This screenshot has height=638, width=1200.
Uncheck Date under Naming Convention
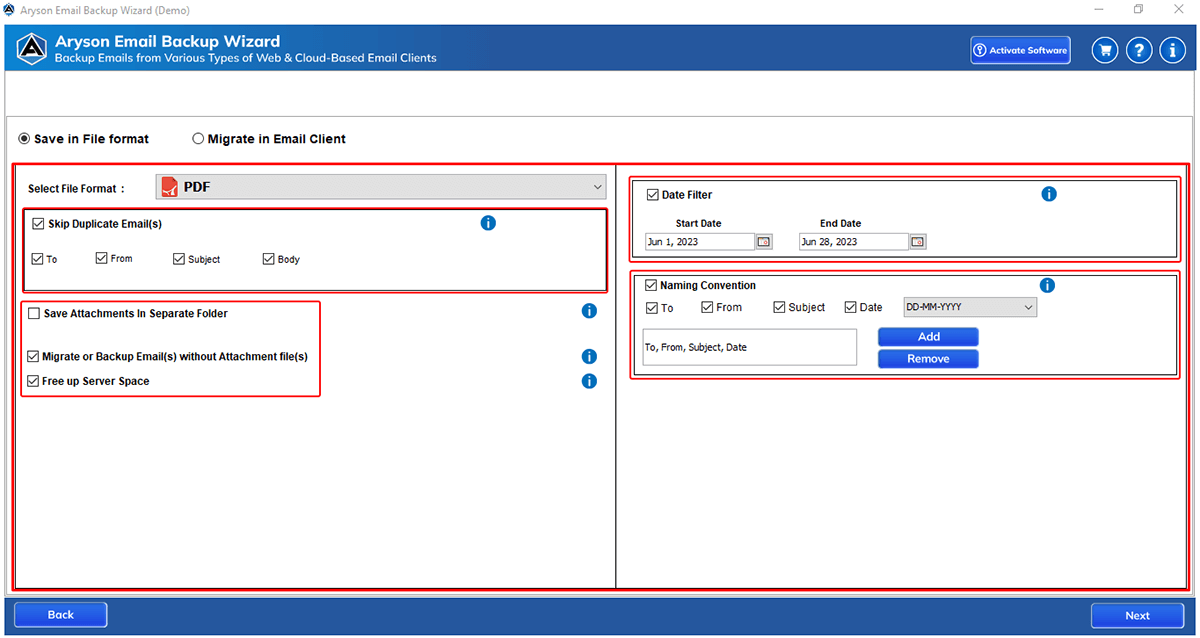851,307
